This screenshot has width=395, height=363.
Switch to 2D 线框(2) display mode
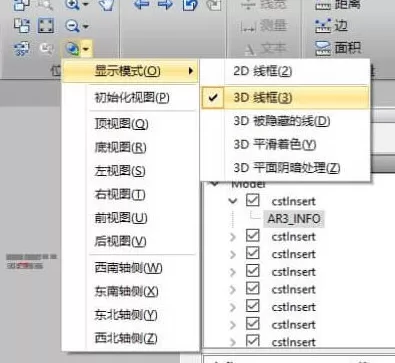[x=285, y=71]
